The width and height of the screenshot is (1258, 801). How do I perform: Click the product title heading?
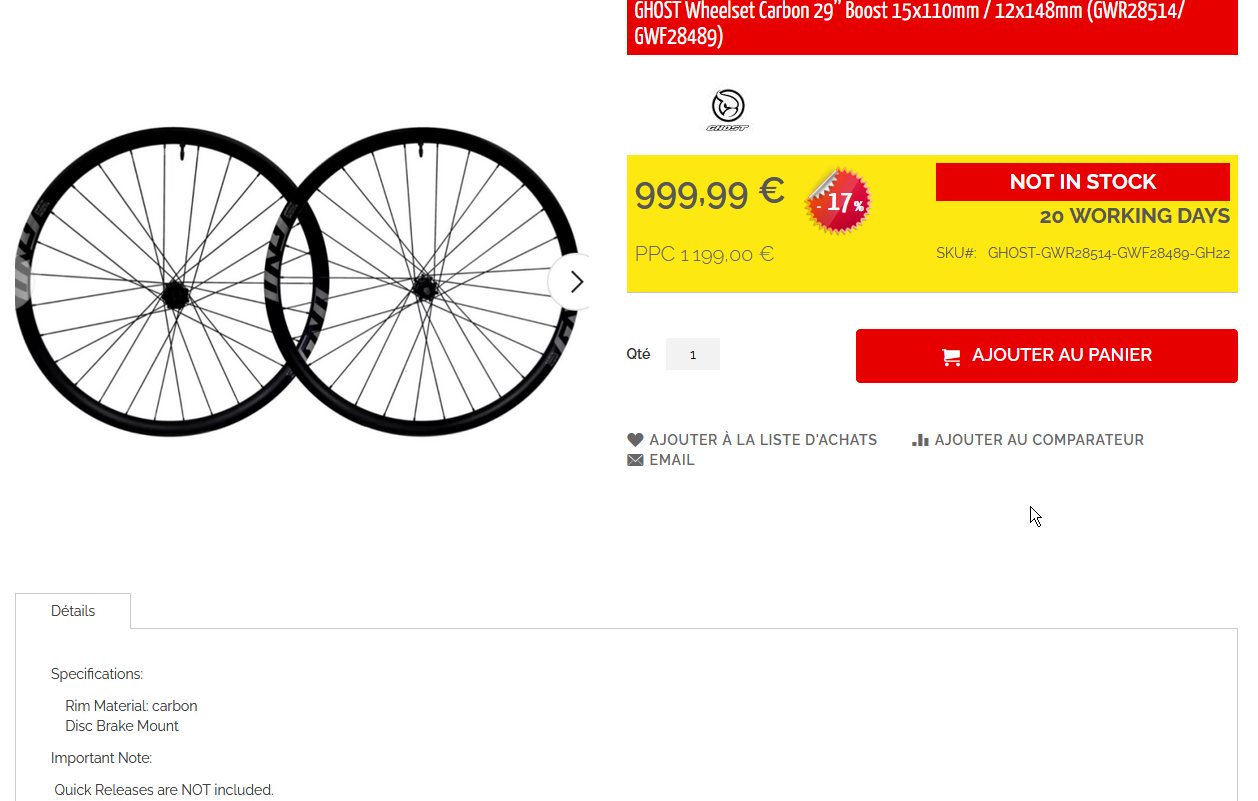[x=909, y=24]
